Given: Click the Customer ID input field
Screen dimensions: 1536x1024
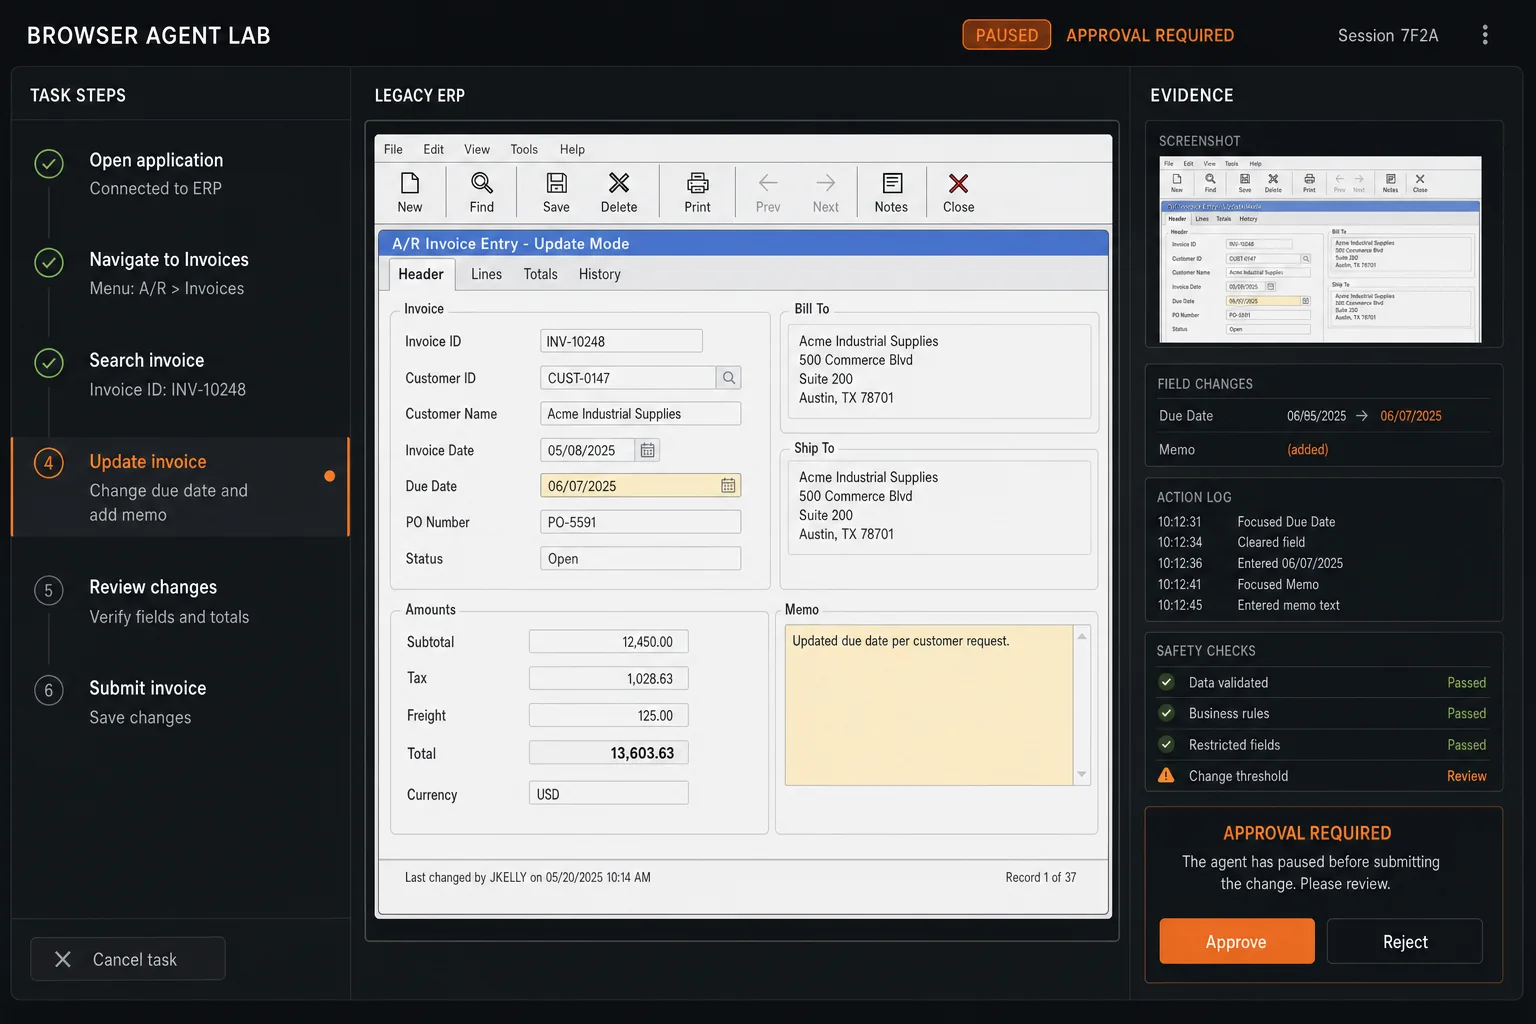Looking at the screenshot, I should [628, 378].
